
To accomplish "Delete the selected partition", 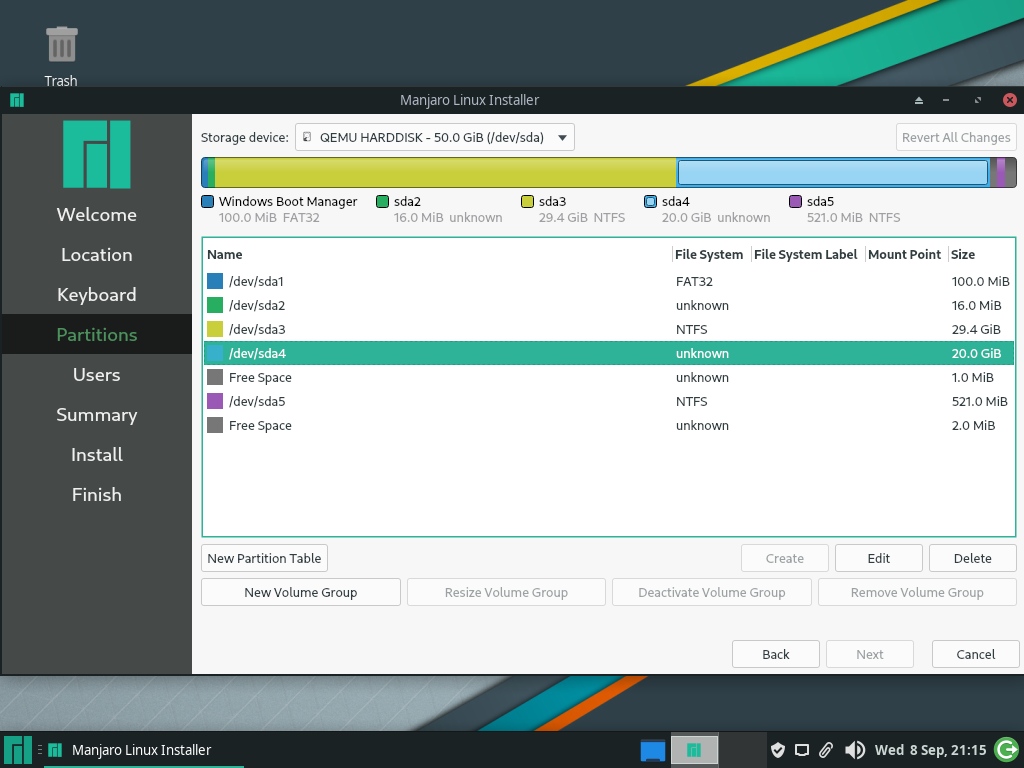I will pyautogui.click(x=972, y=558).
